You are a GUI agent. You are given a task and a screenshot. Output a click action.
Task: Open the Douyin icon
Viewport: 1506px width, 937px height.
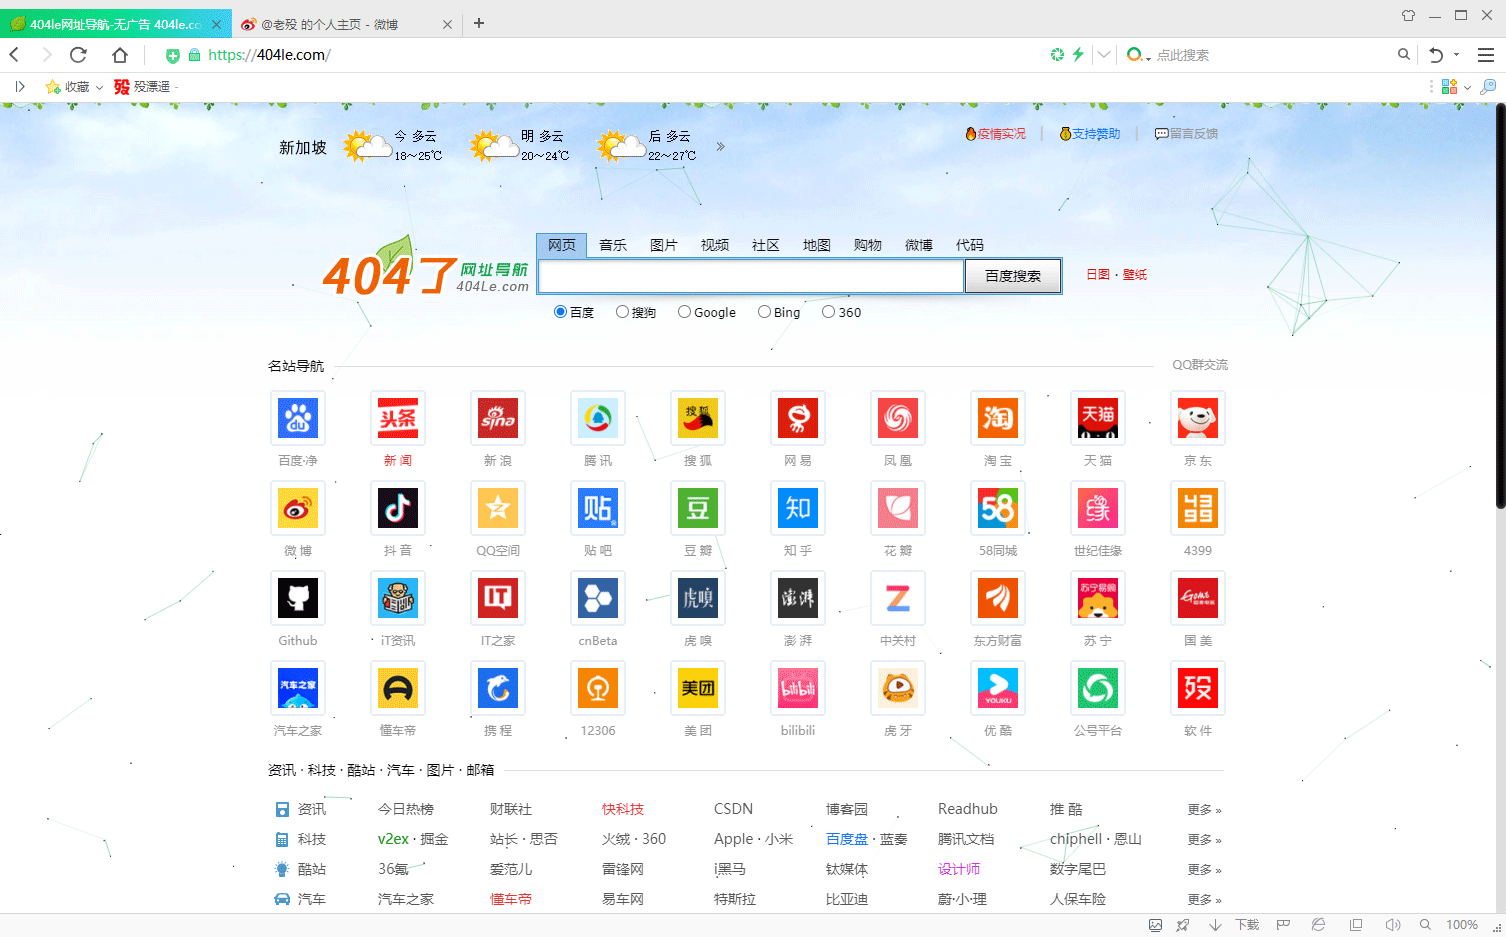(398, 508)
